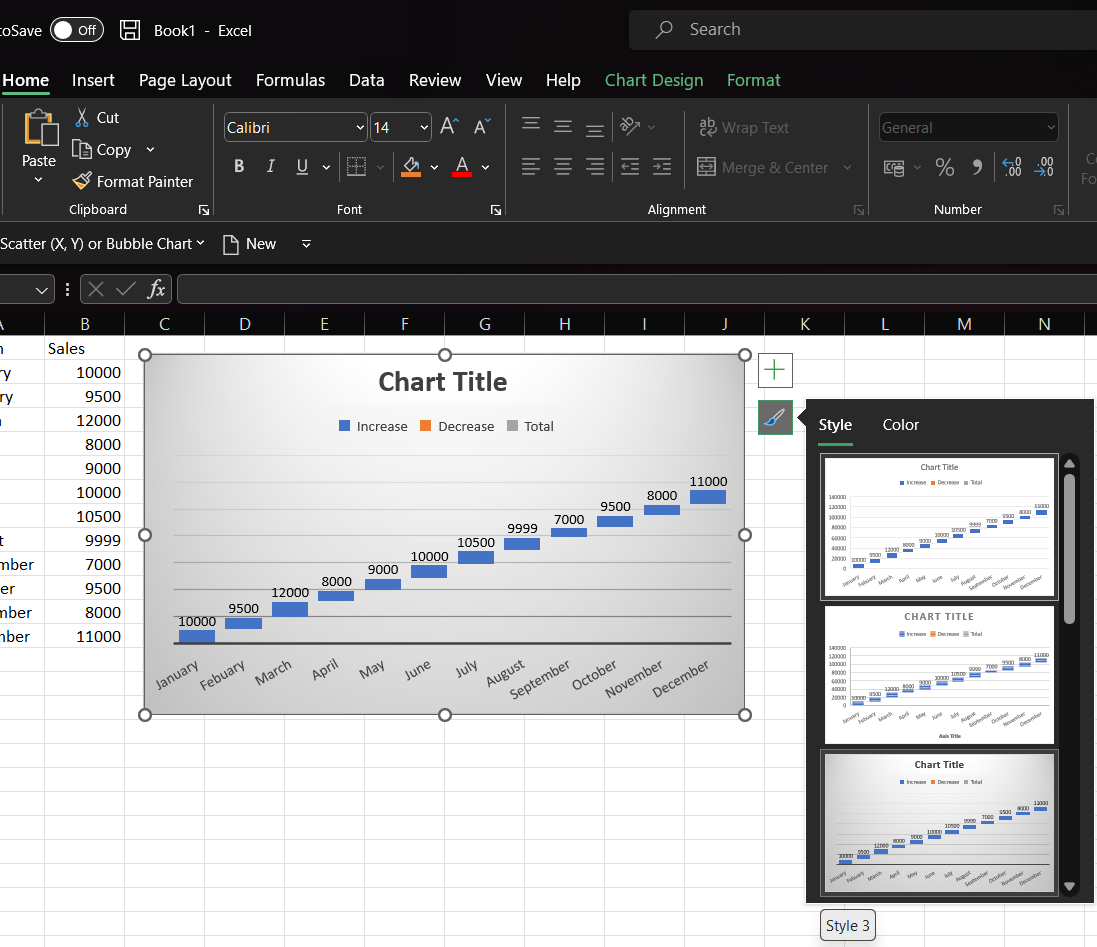Toggle the AutoSave switch
This screenshot has width=1097, height=947.
pos(76,30)
